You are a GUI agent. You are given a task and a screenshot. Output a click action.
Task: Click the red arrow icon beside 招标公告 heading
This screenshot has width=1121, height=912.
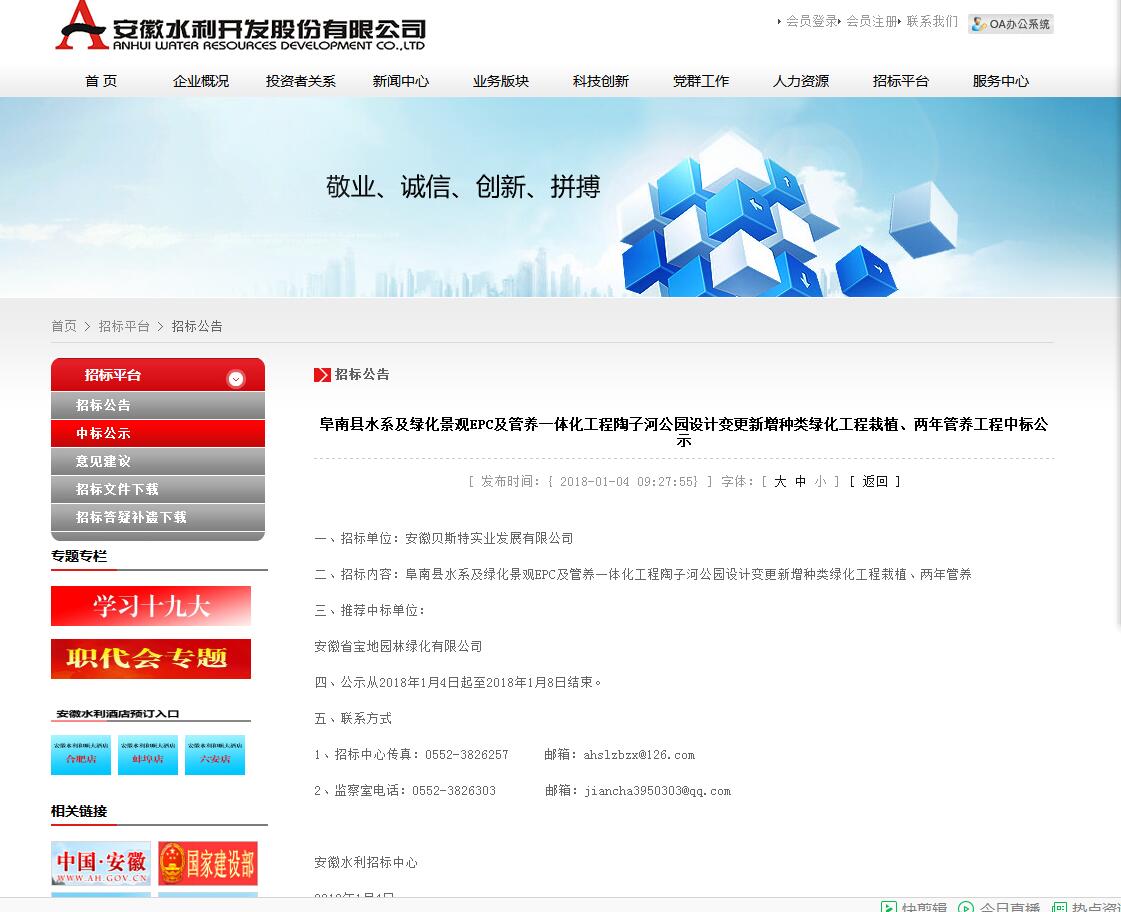click(x=322, y=375)
